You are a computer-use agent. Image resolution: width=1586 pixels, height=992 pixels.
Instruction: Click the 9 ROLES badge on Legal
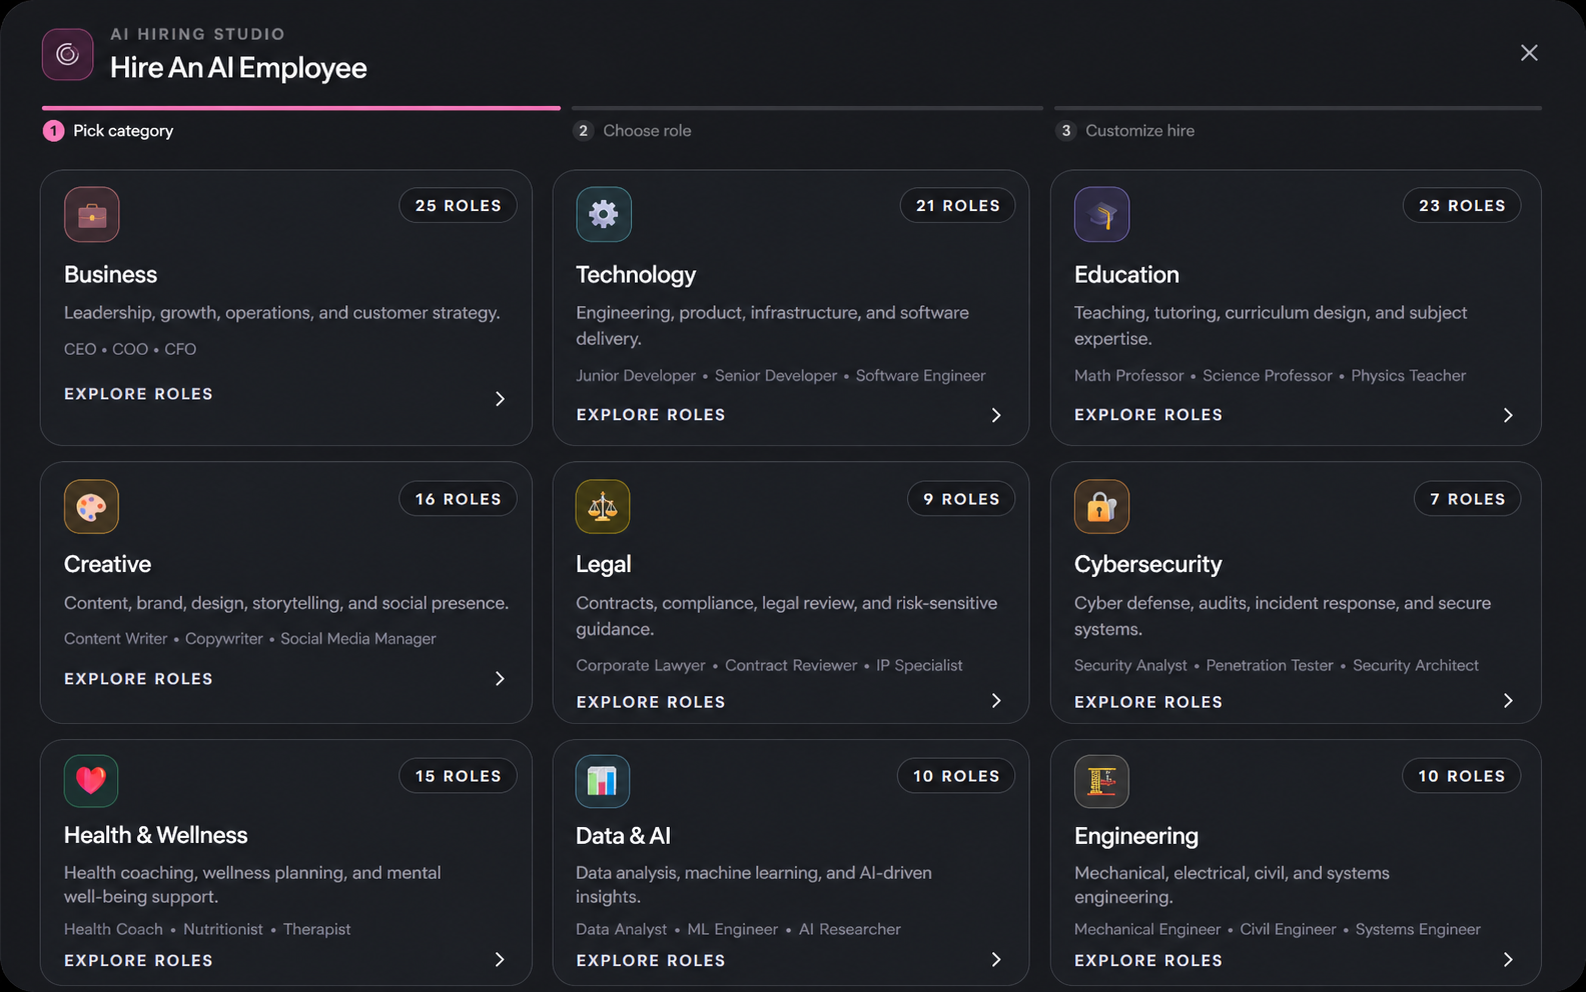961,499
